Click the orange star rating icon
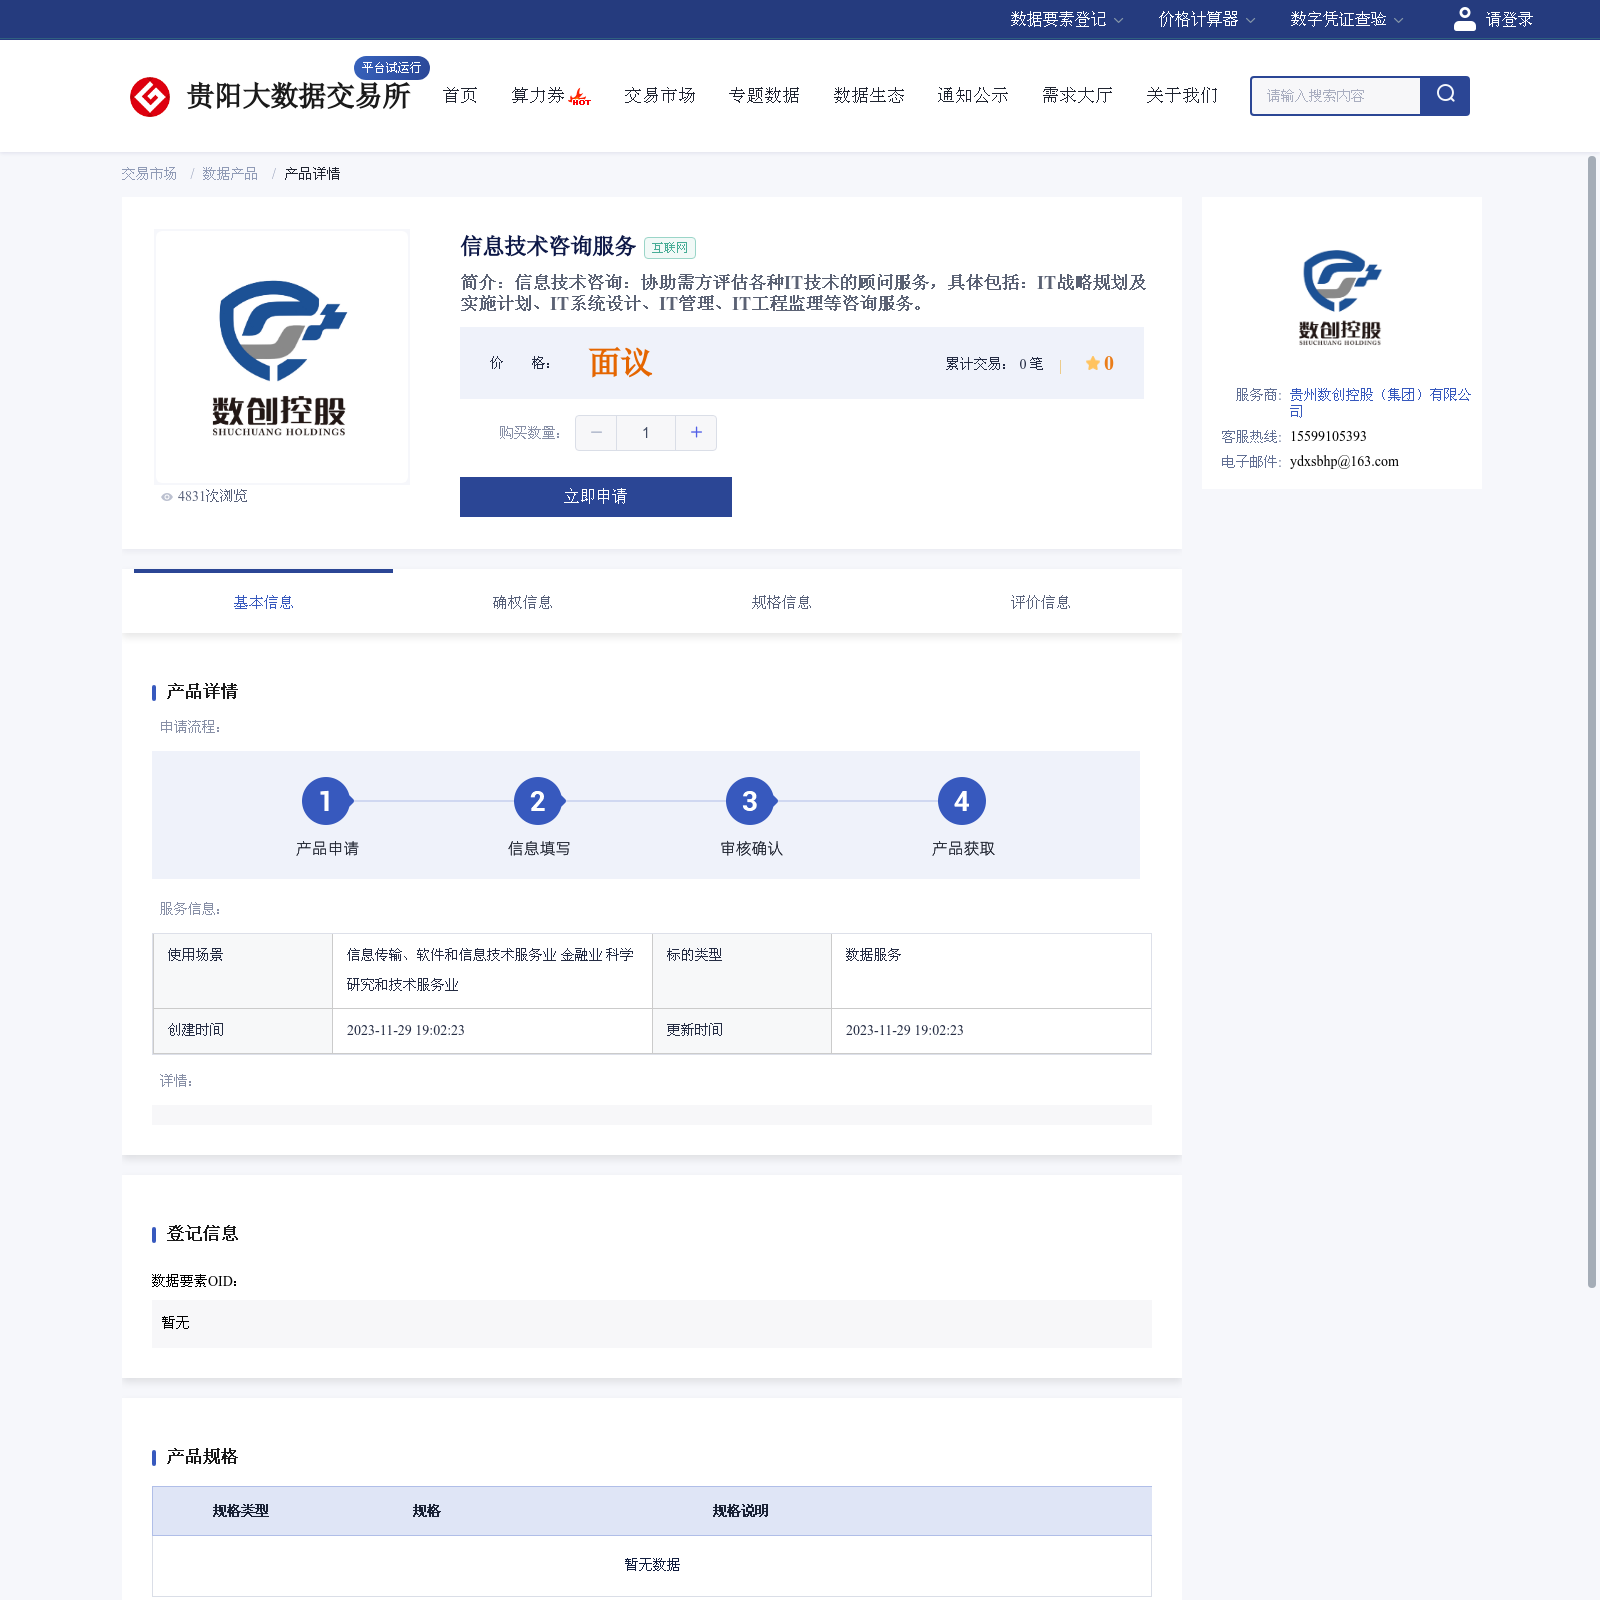The image size is (1600, 1600). pyautogui.click(x=1092, y=363)
